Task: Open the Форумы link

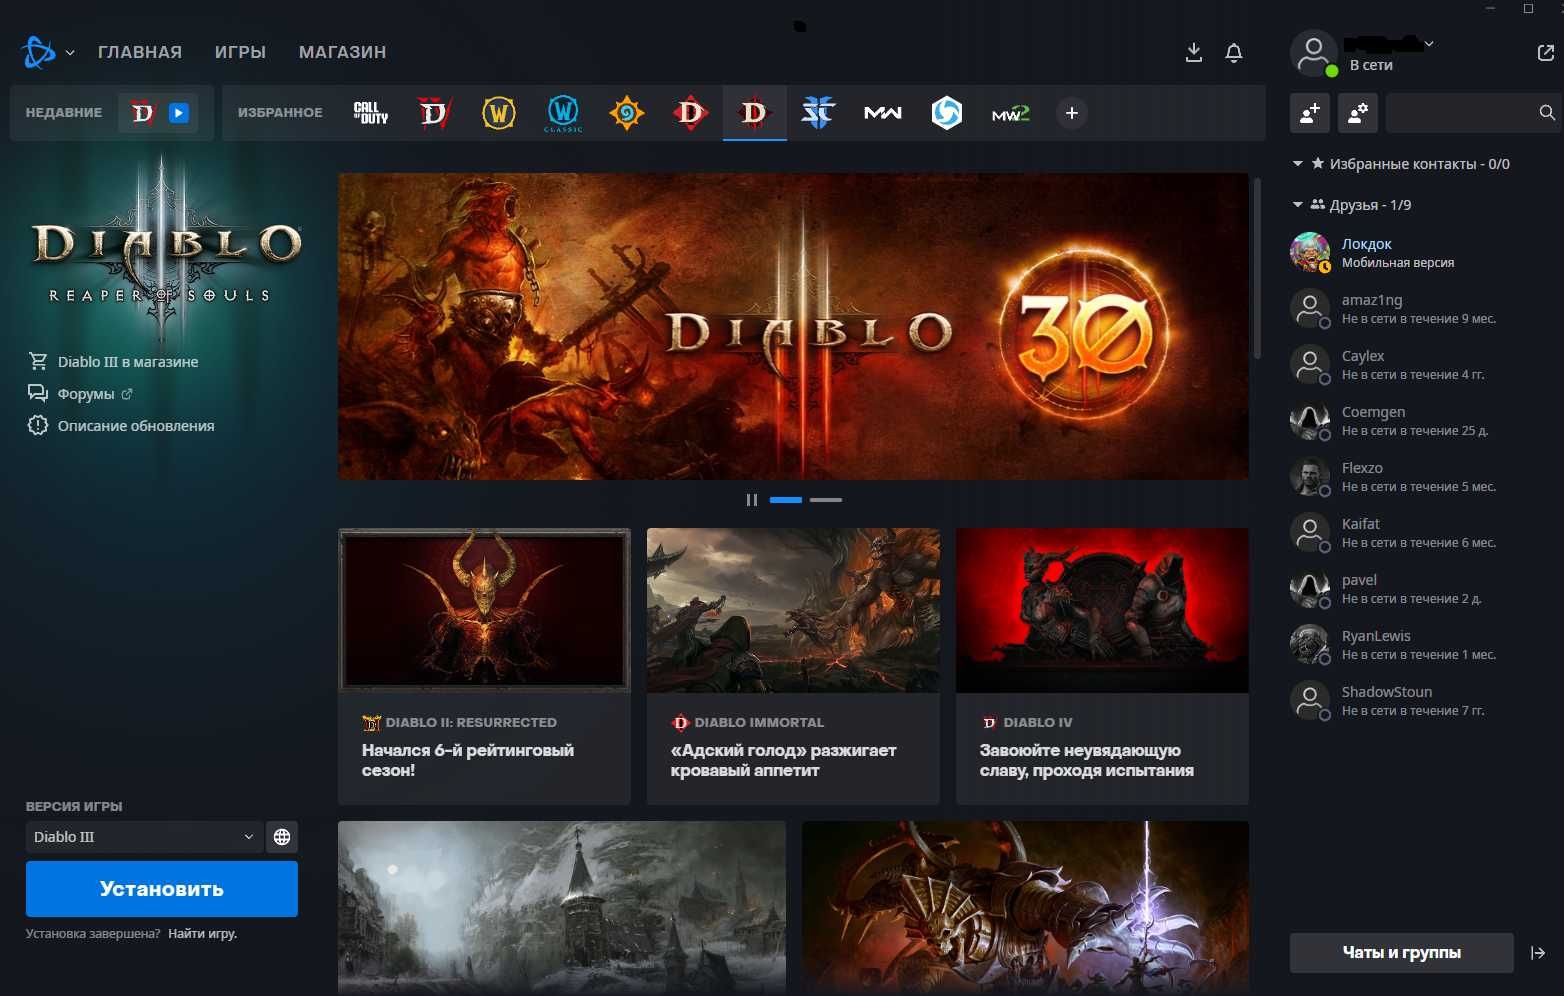Action: pyautogui.click(x=80, y=393)
